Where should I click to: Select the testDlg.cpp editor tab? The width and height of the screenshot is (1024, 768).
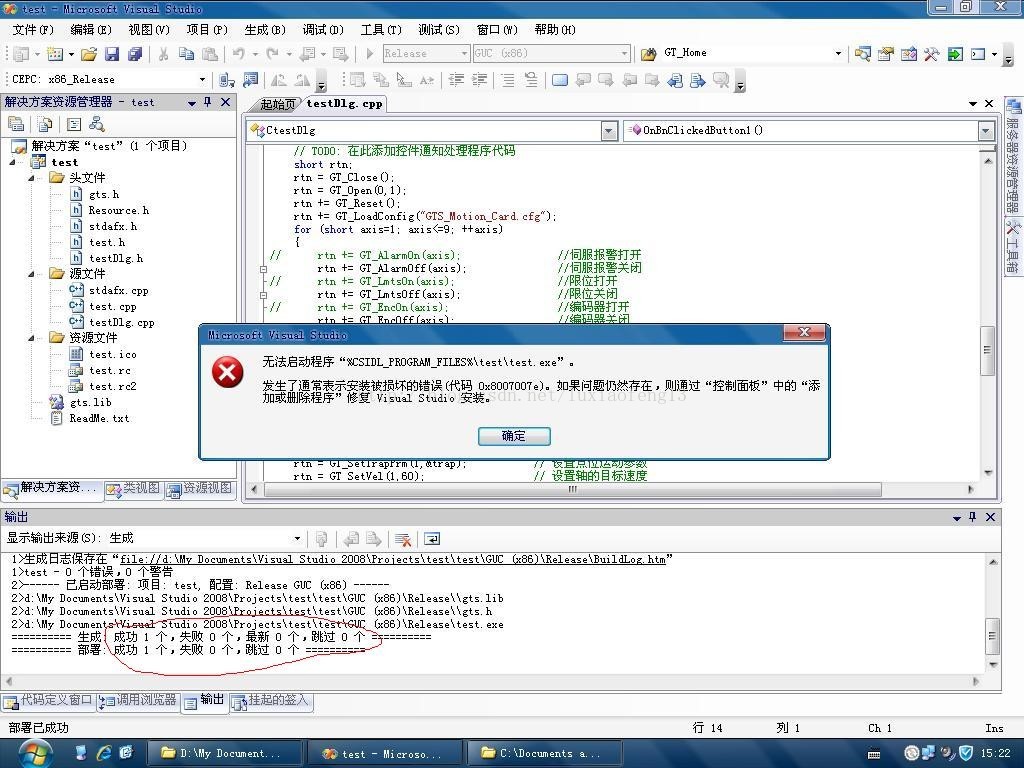[344, 104]
